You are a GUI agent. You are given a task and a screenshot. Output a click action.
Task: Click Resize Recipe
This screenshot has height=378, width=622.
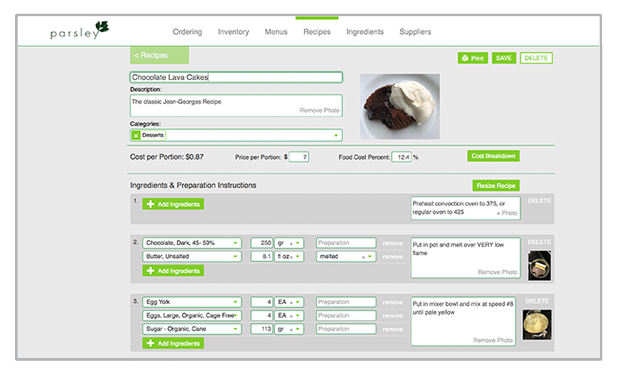[496, 186]
